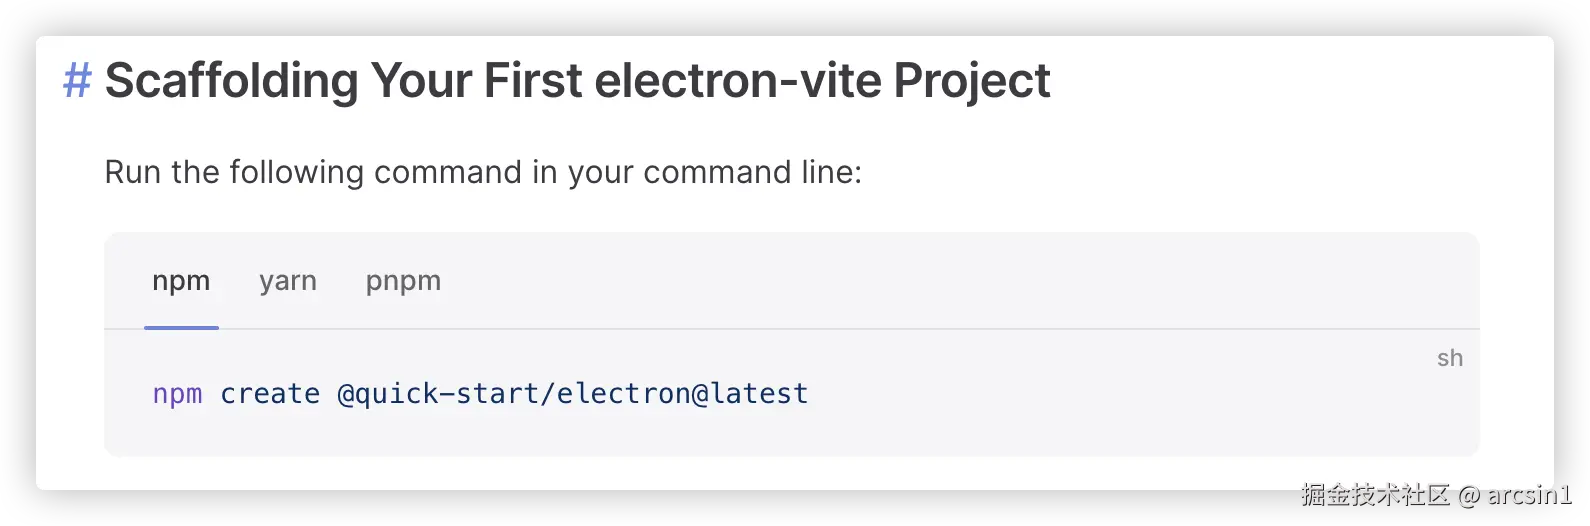The image size is (1590, 526).
Task: Open the pnpm tab
Action: point(403,281)
